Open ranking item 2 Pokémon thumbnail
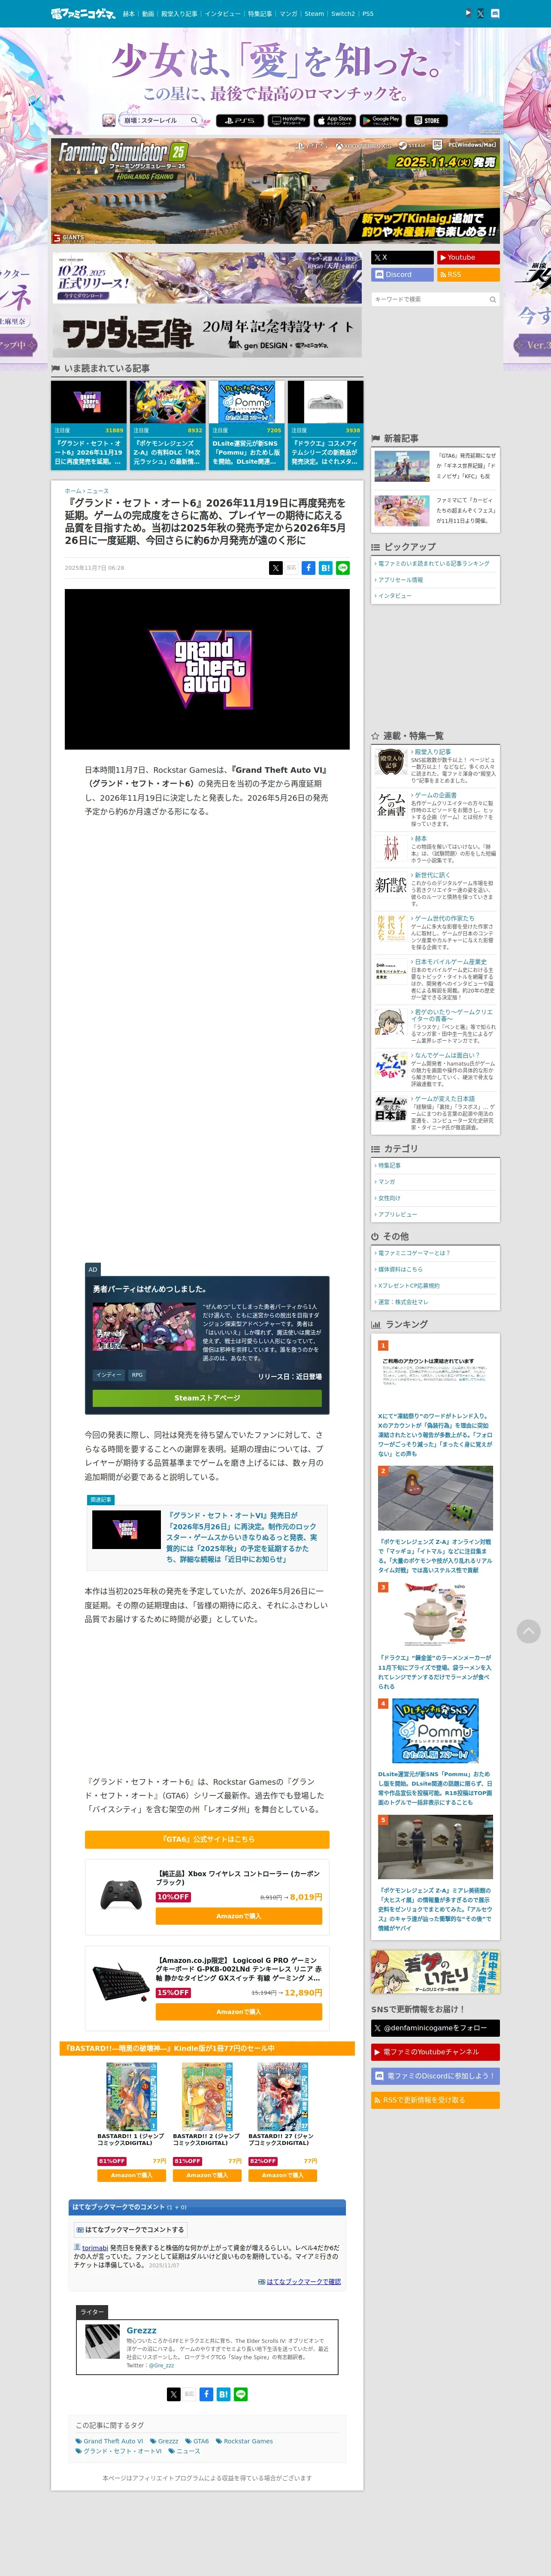The height and width of the screenshot is (2576, 551). [435, 1499]
